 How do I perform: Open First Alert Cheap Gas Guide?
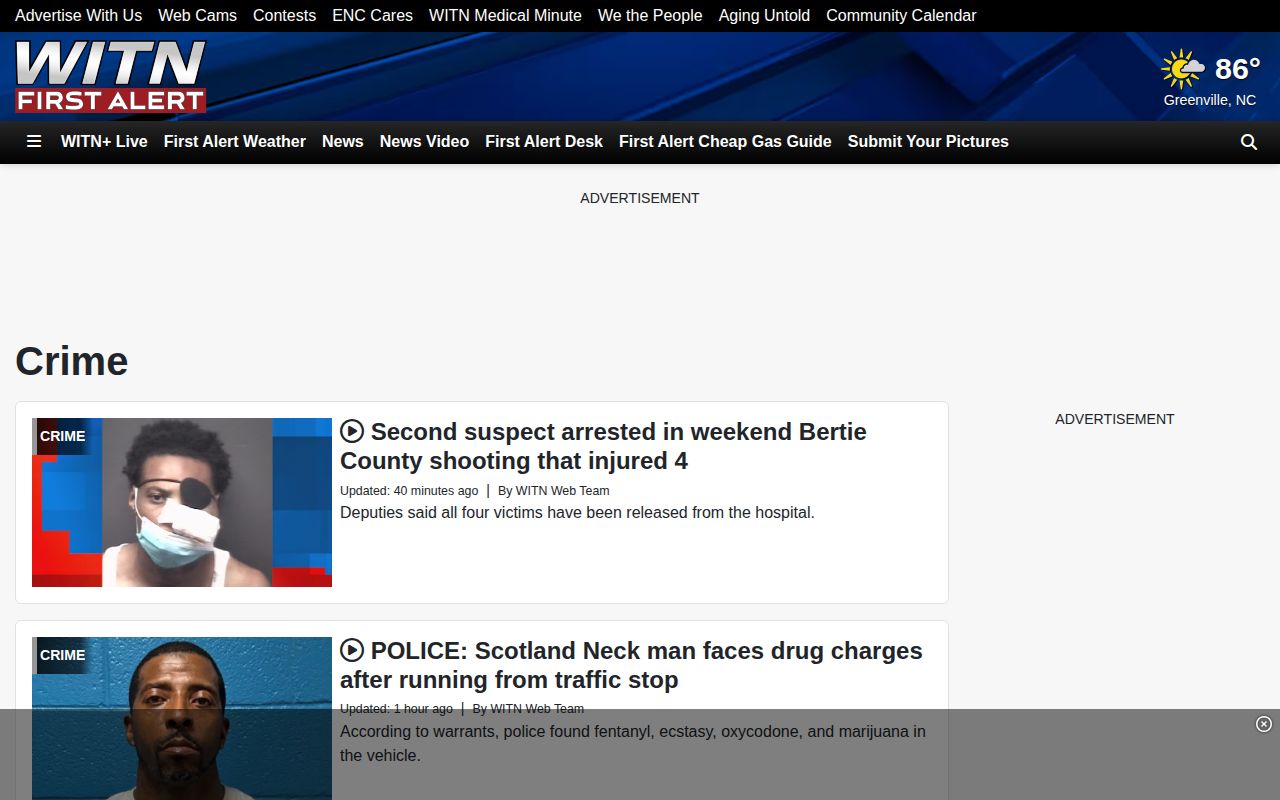click(x=725, y=142)
